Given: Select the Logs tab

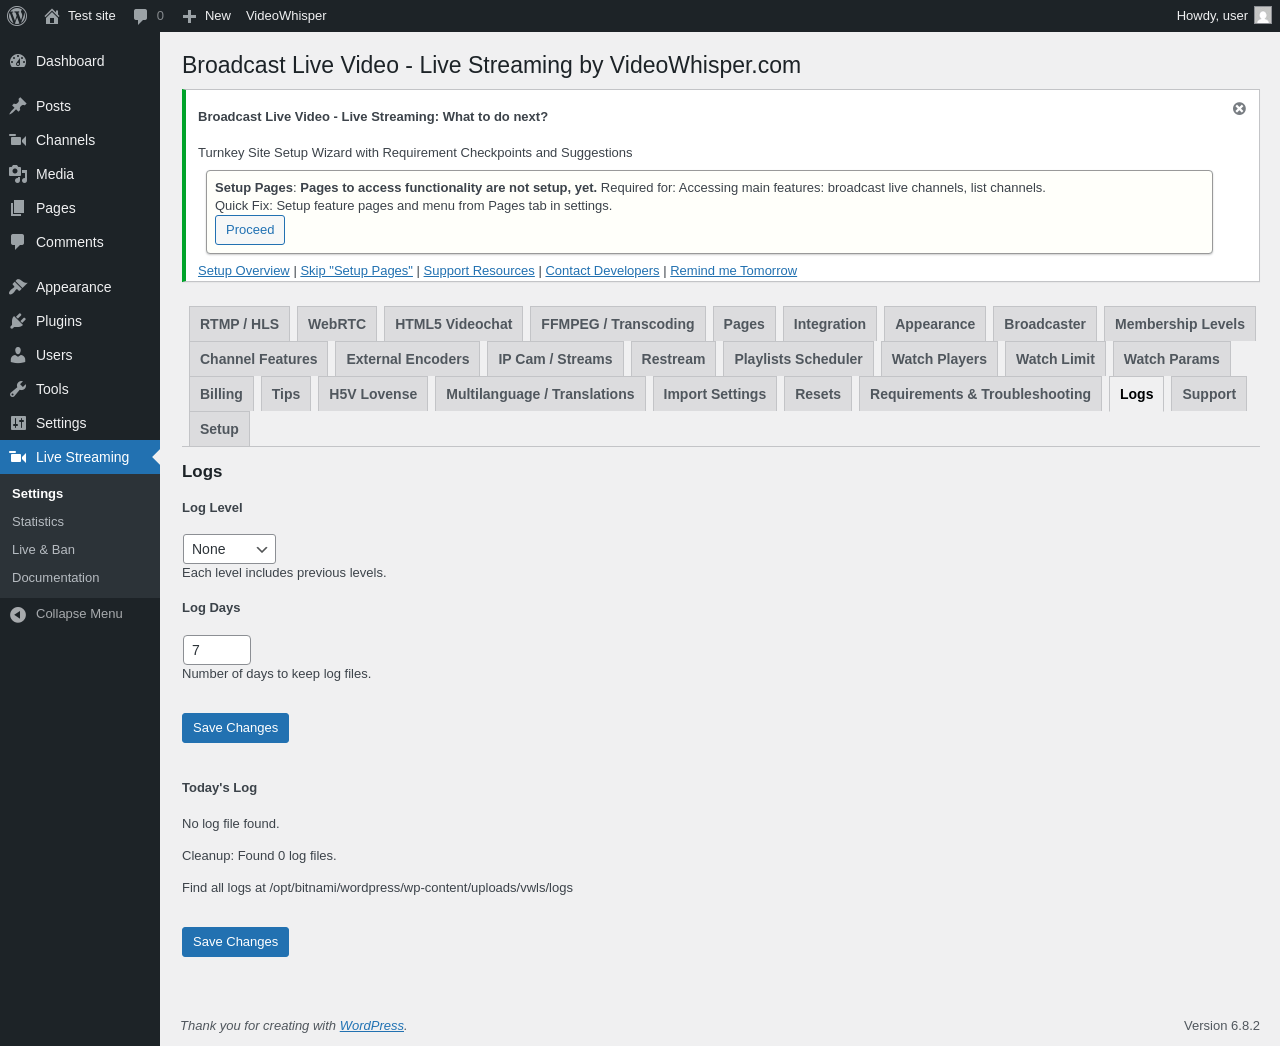Looking at the screenshot, I should [1136, 394].
